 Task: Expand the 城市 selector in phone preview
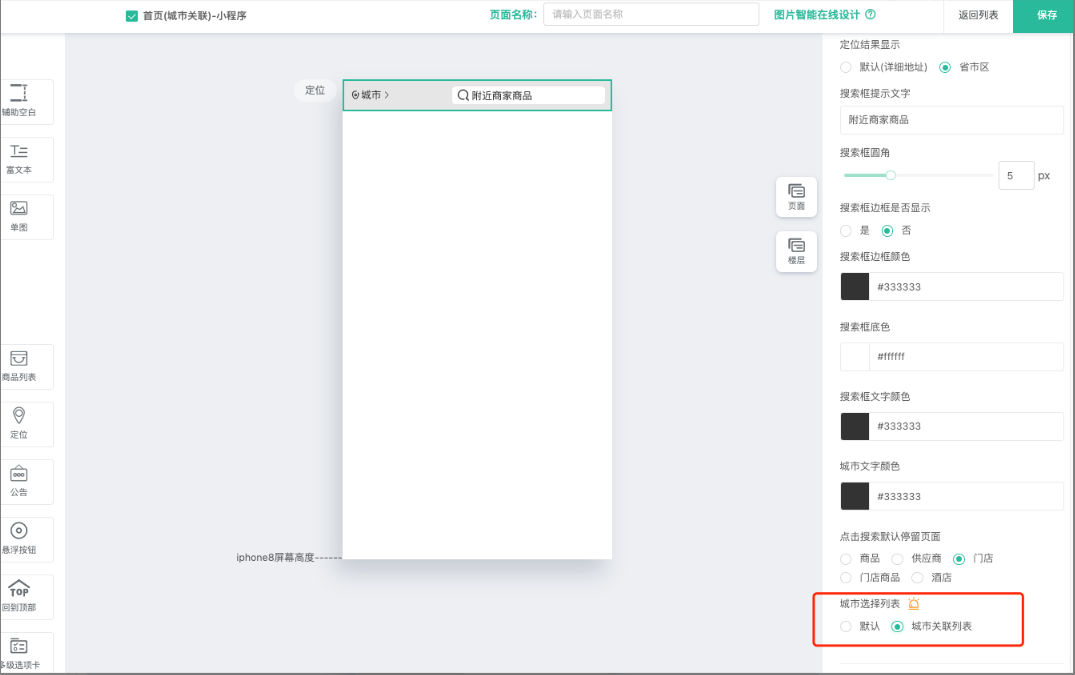coord(370,95)
